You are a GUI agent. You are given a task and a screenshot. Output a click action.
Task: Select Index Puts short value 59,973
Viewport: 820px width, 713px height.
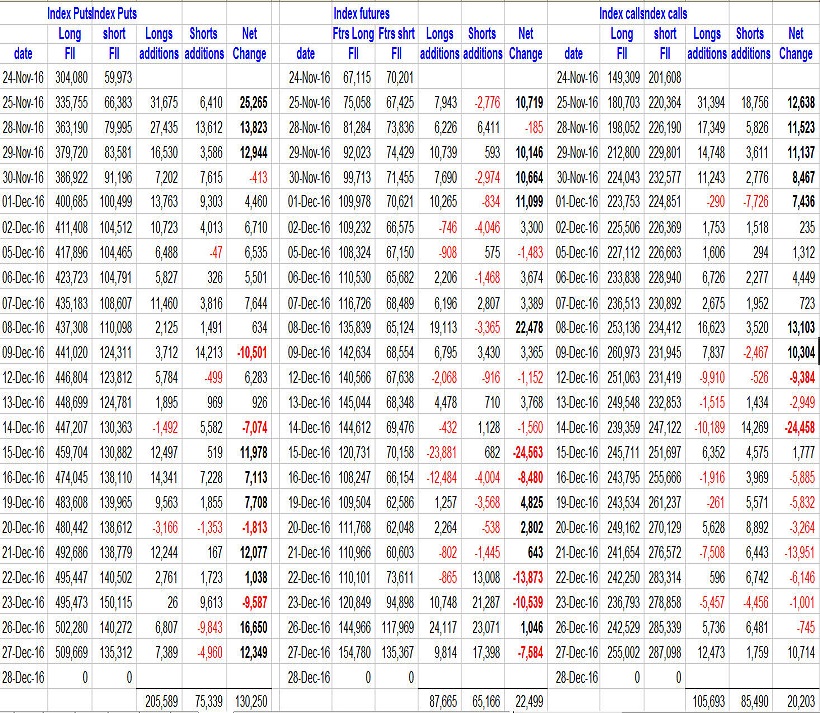click(x=118, y=78)
